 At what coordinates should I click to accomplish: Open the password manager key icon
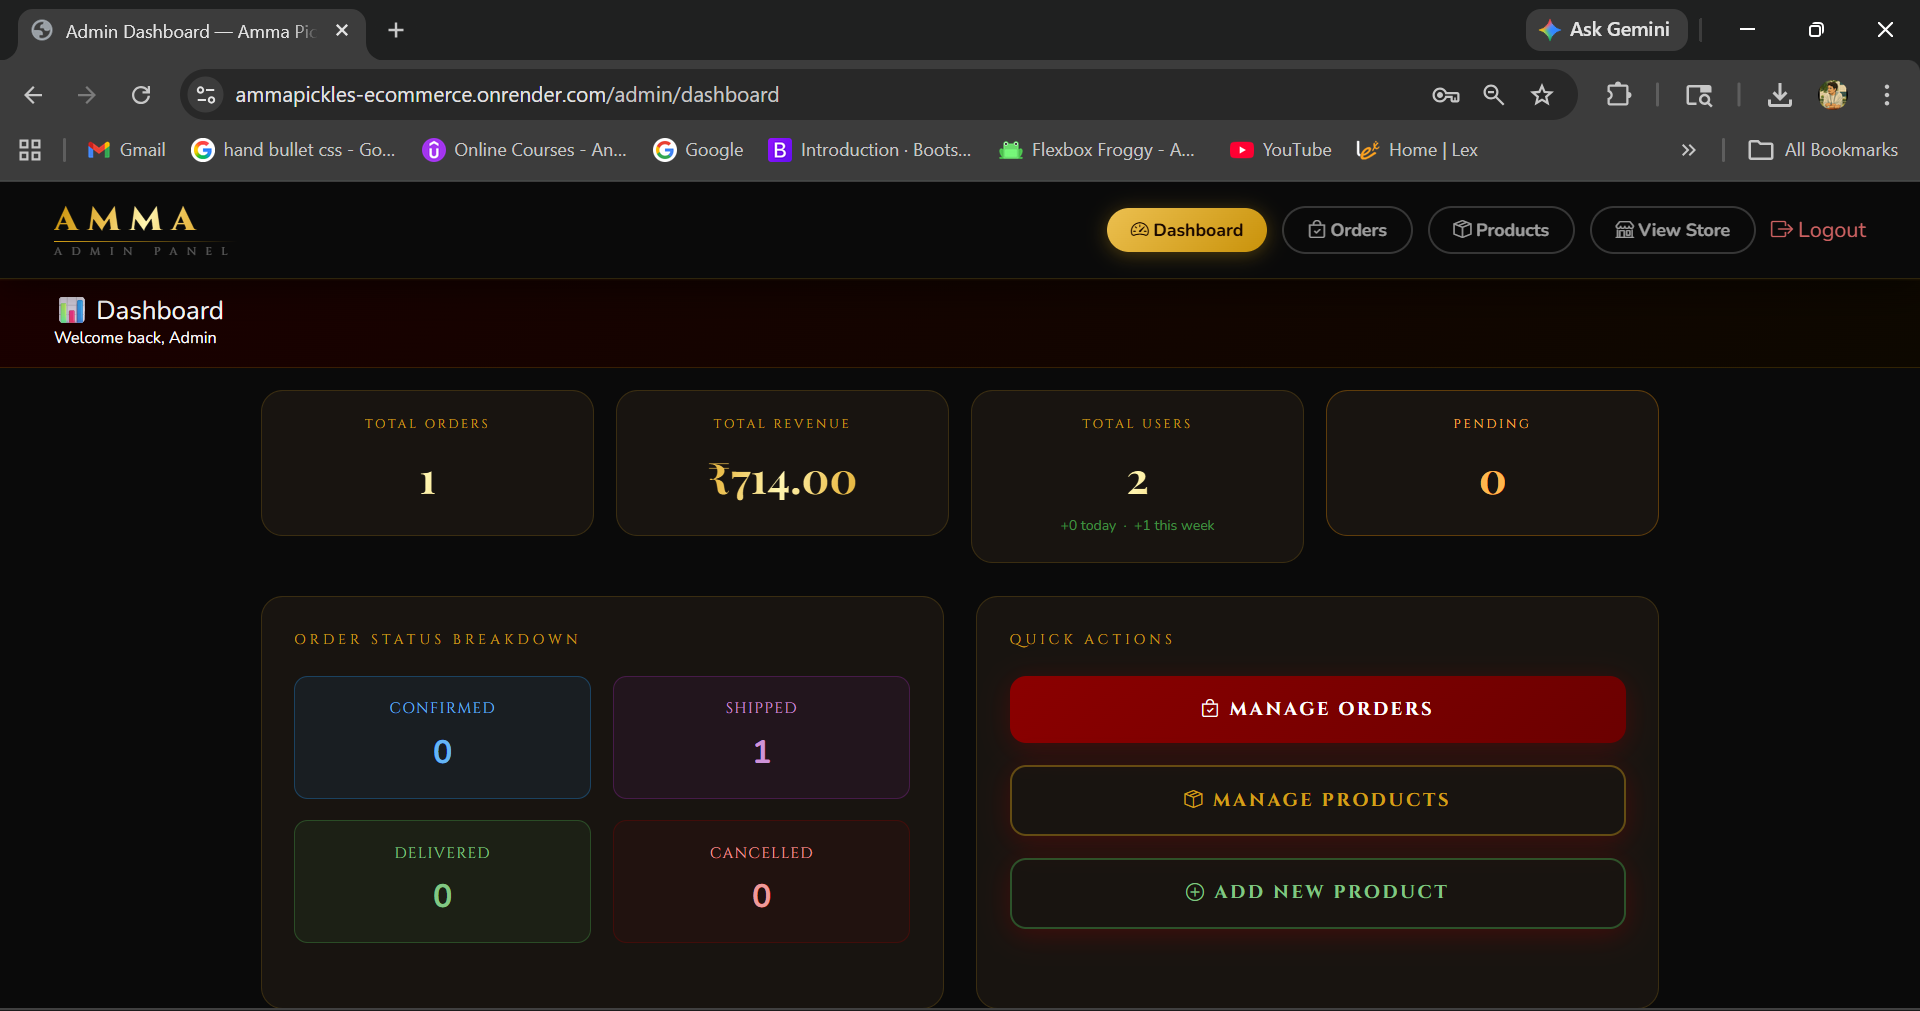1445,95
